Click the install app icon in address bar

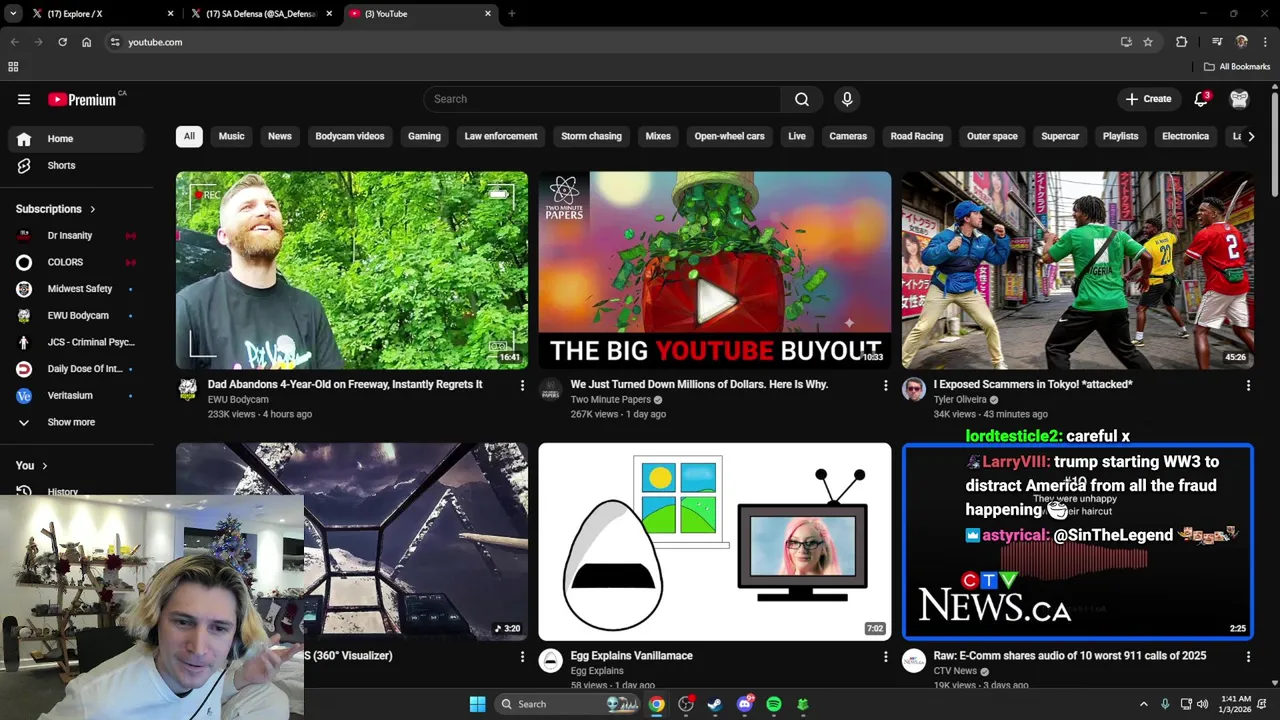pyautogui.click(x=1126, y=42)
